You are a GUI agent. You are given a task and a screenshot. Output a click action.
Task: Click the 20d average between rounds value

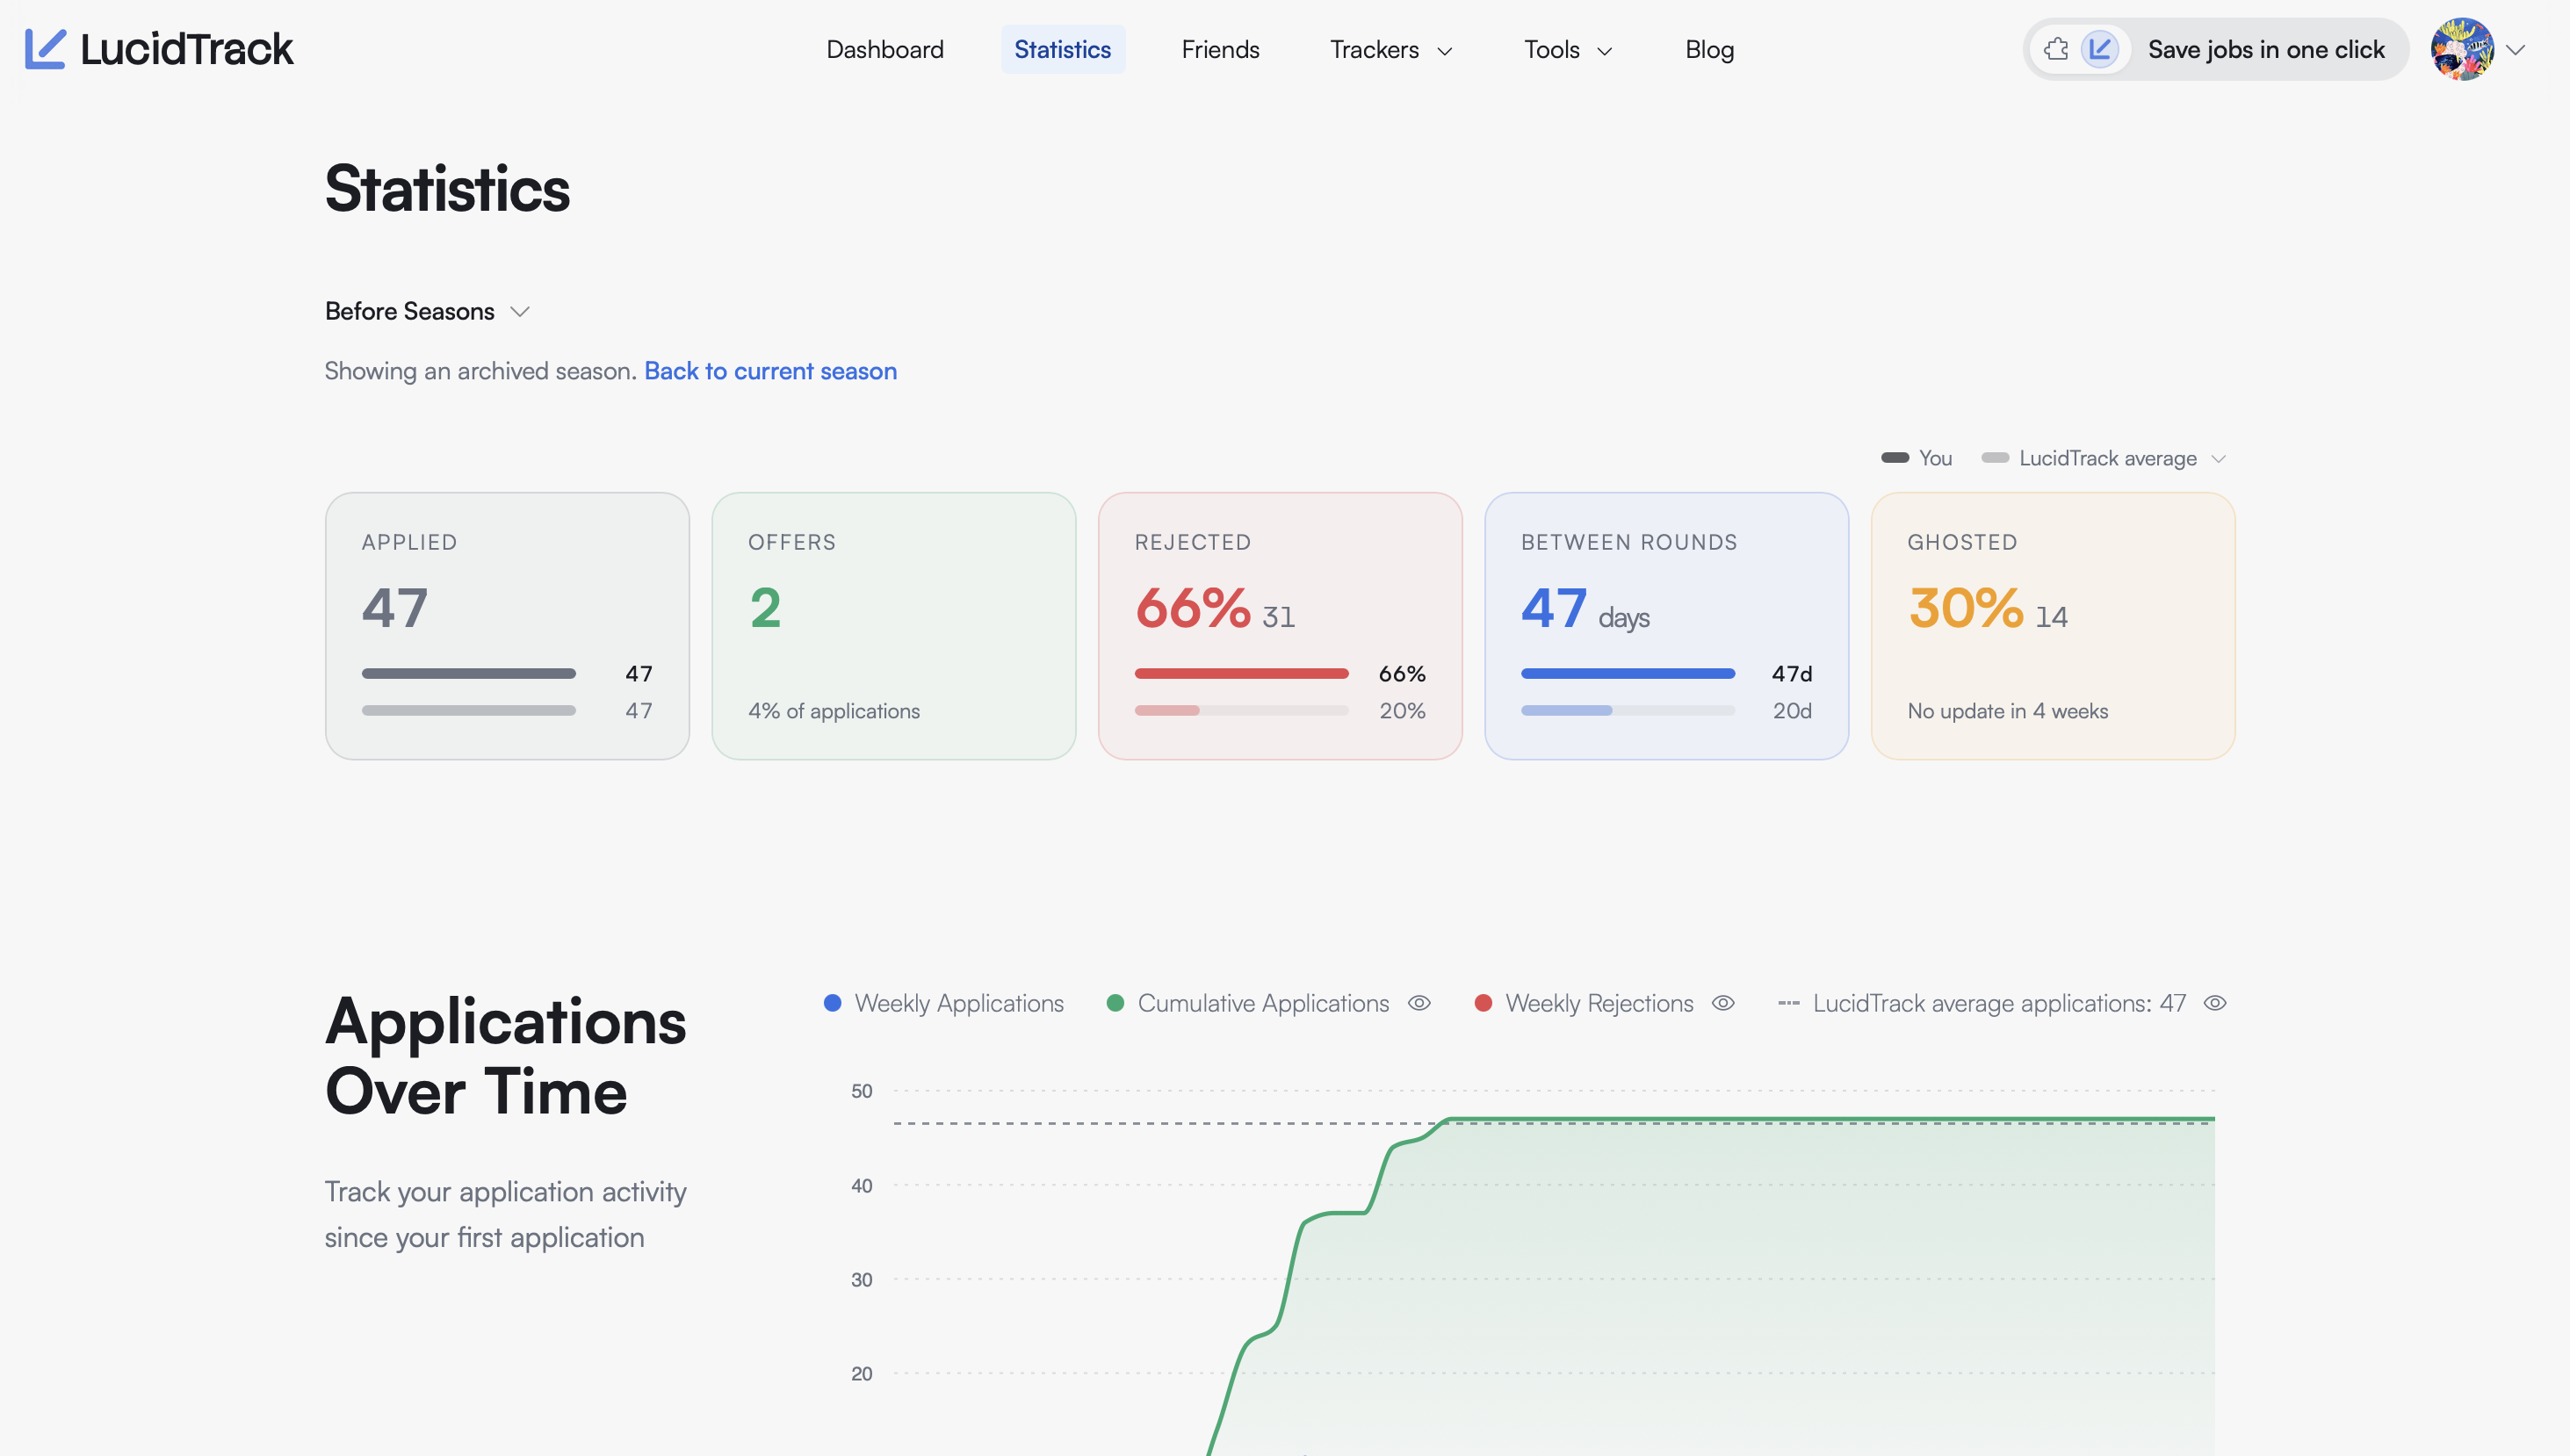pyautogui.click(x=1792, y=711)
